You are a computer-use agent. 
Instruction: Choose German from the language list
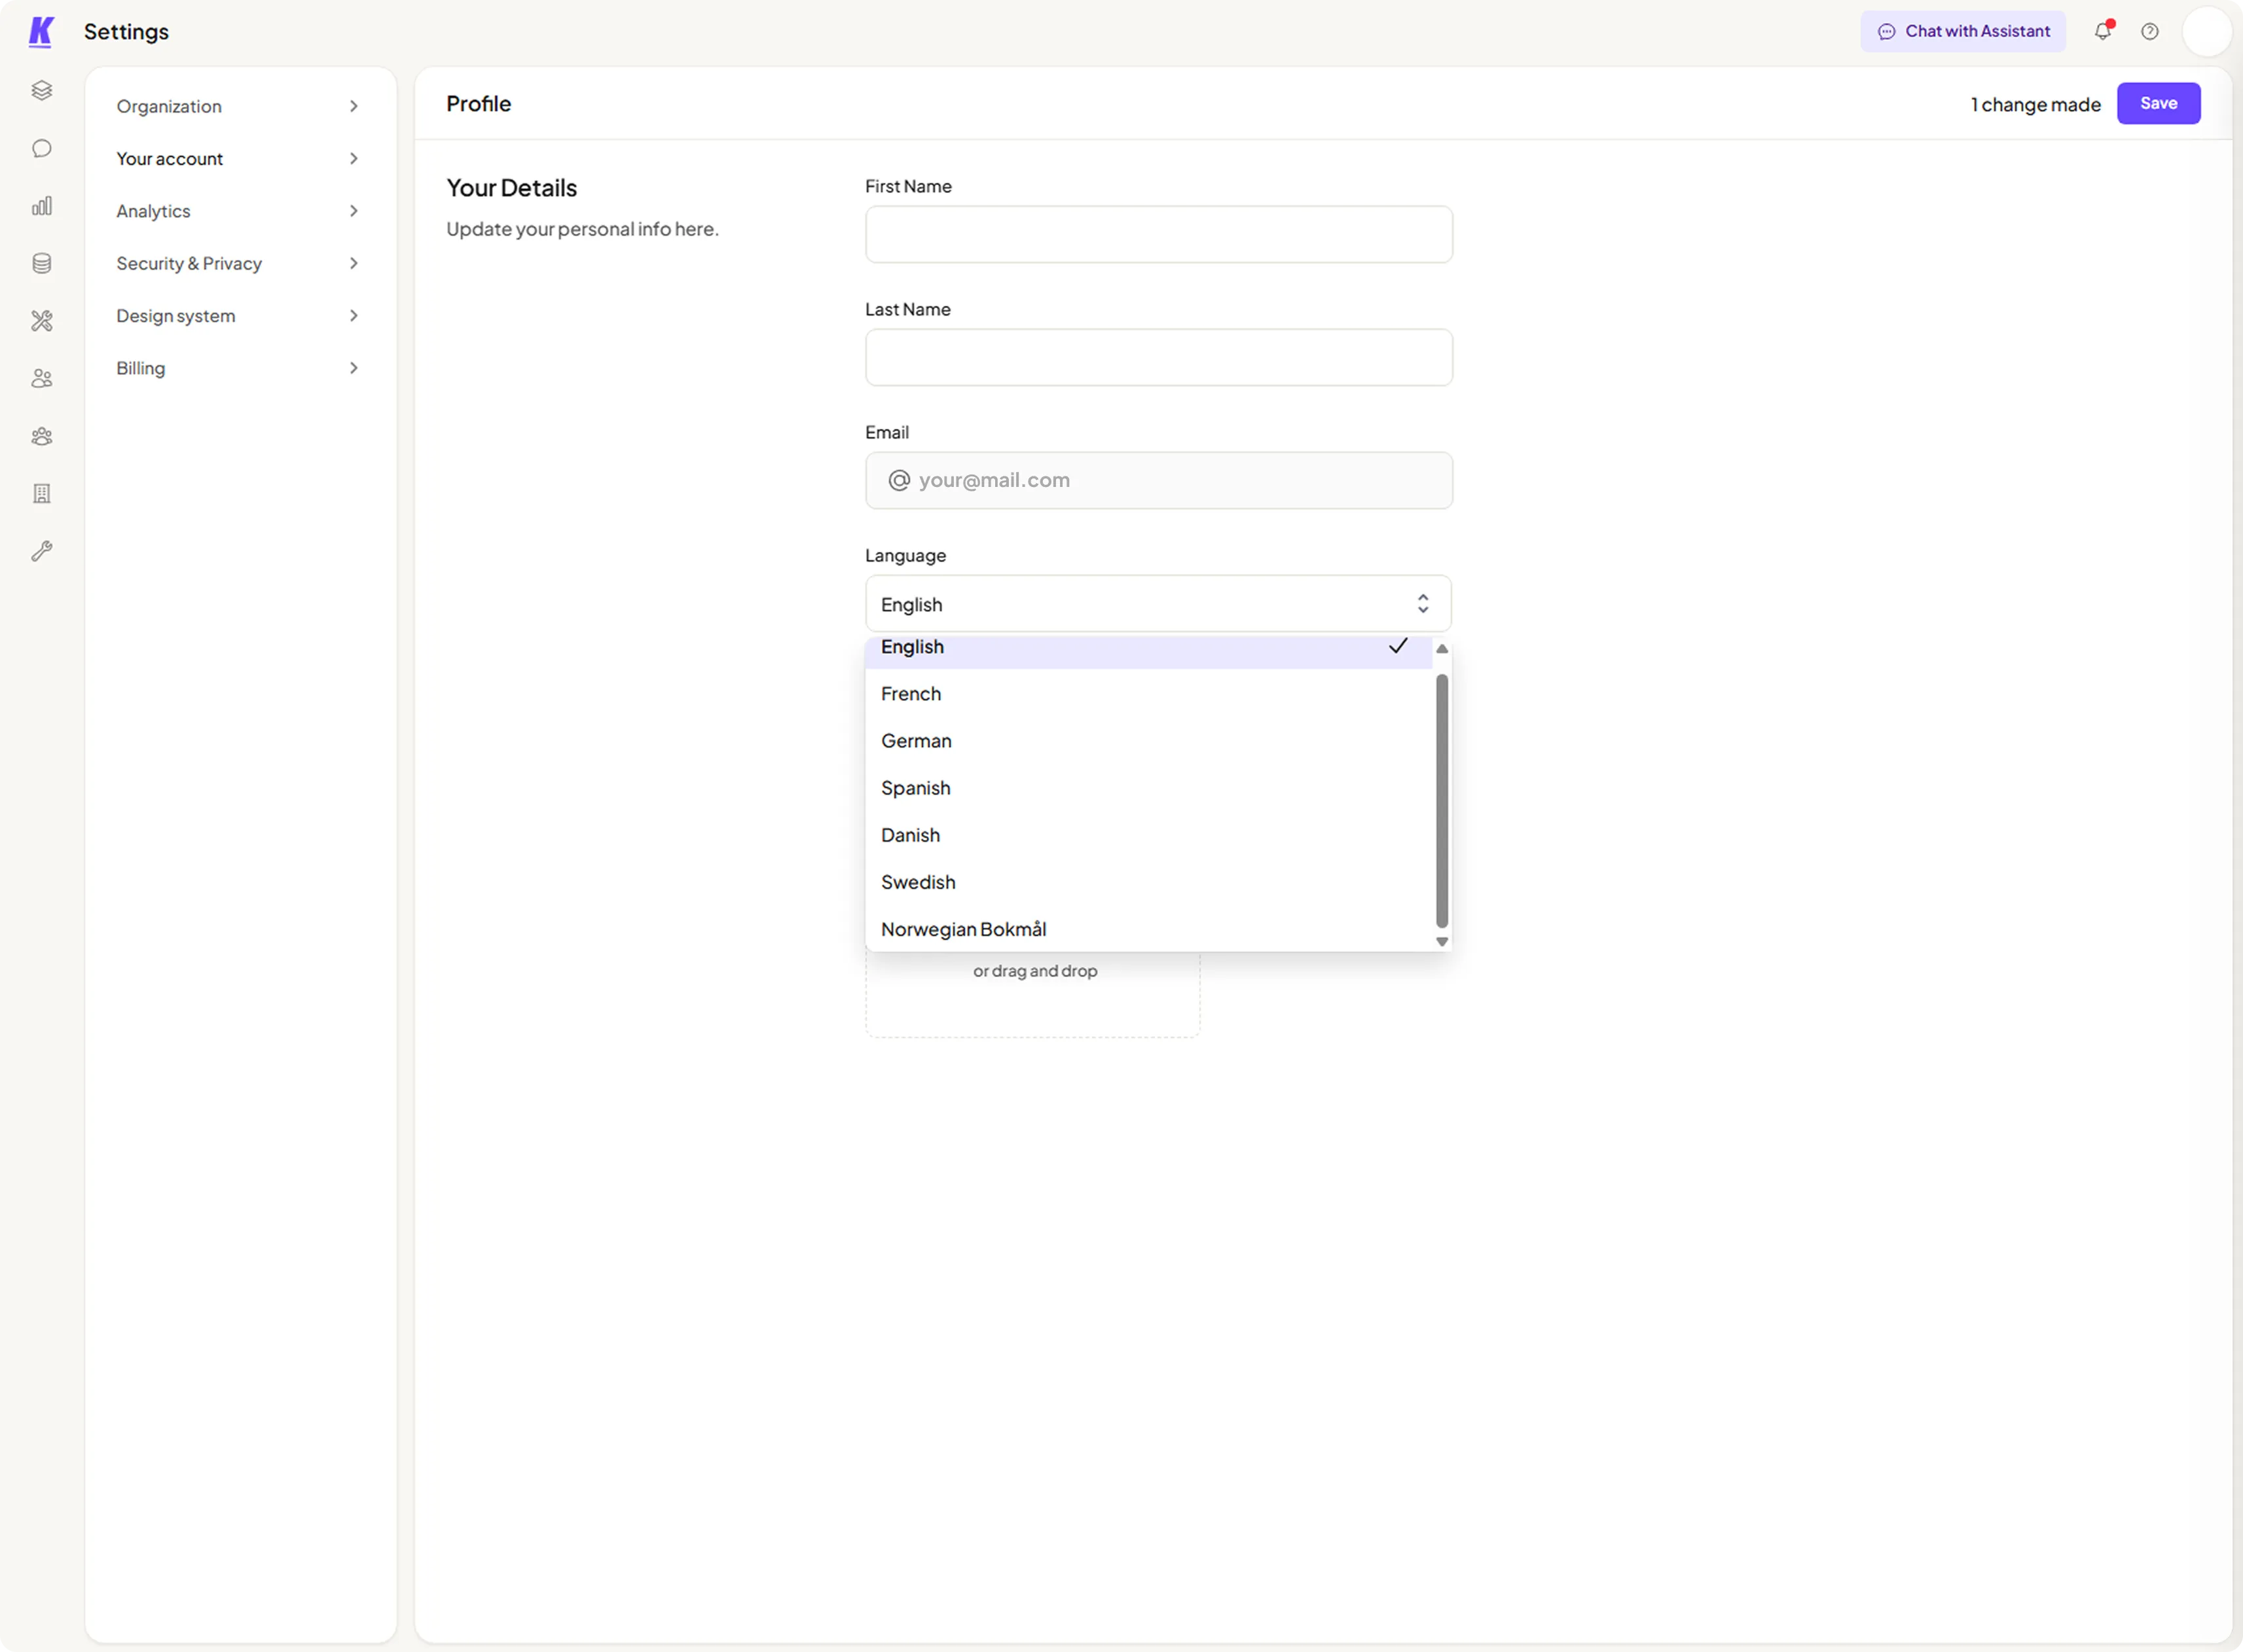pyautogui.click(x=1149, y=741)
